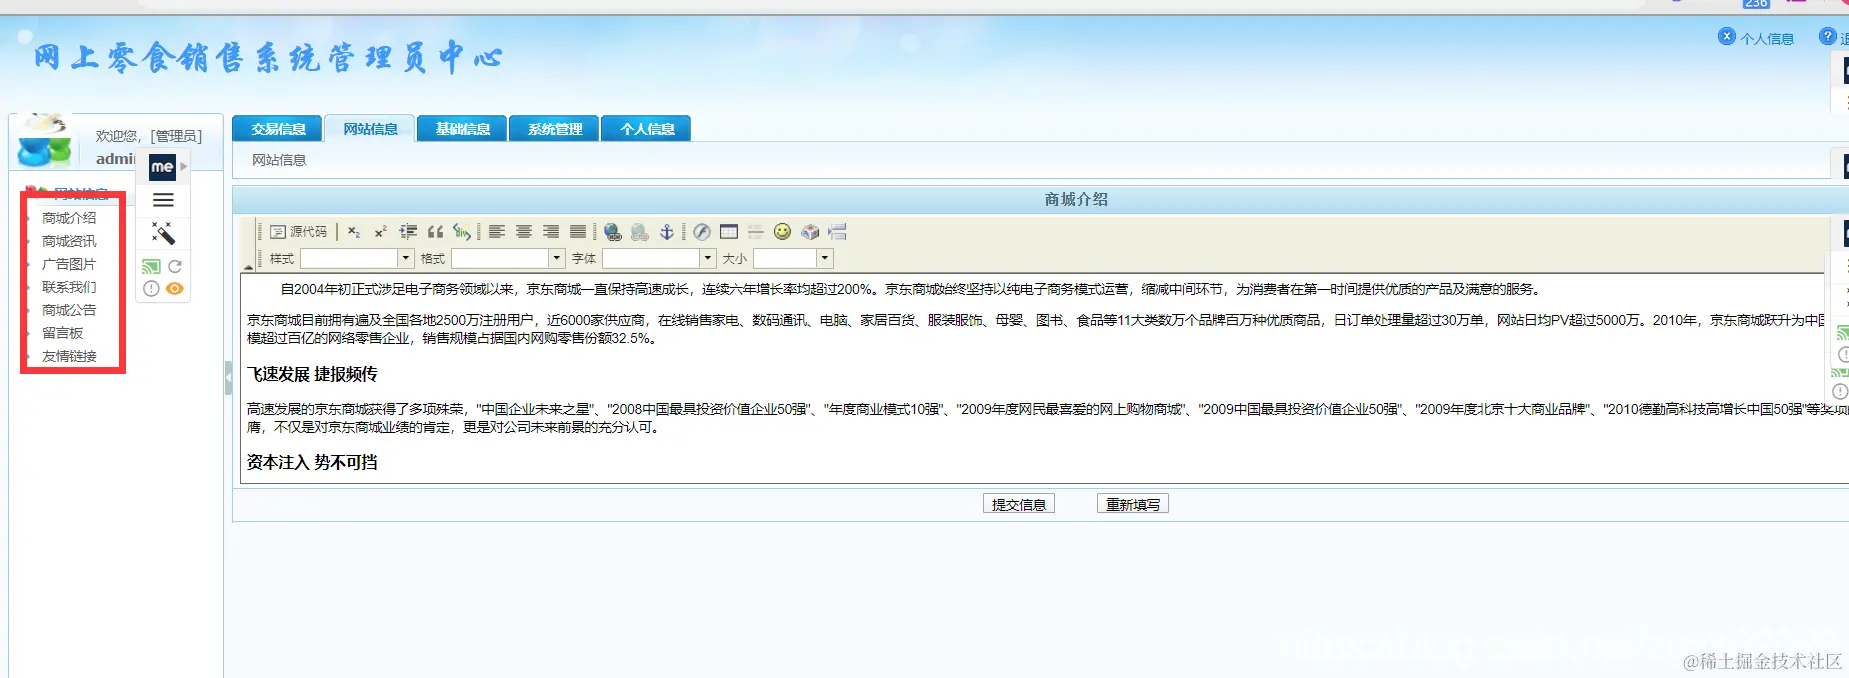Open 留言板 in the sidebar
The height and width of the screenshot is (678, 1849).
[x=62, y=333]
